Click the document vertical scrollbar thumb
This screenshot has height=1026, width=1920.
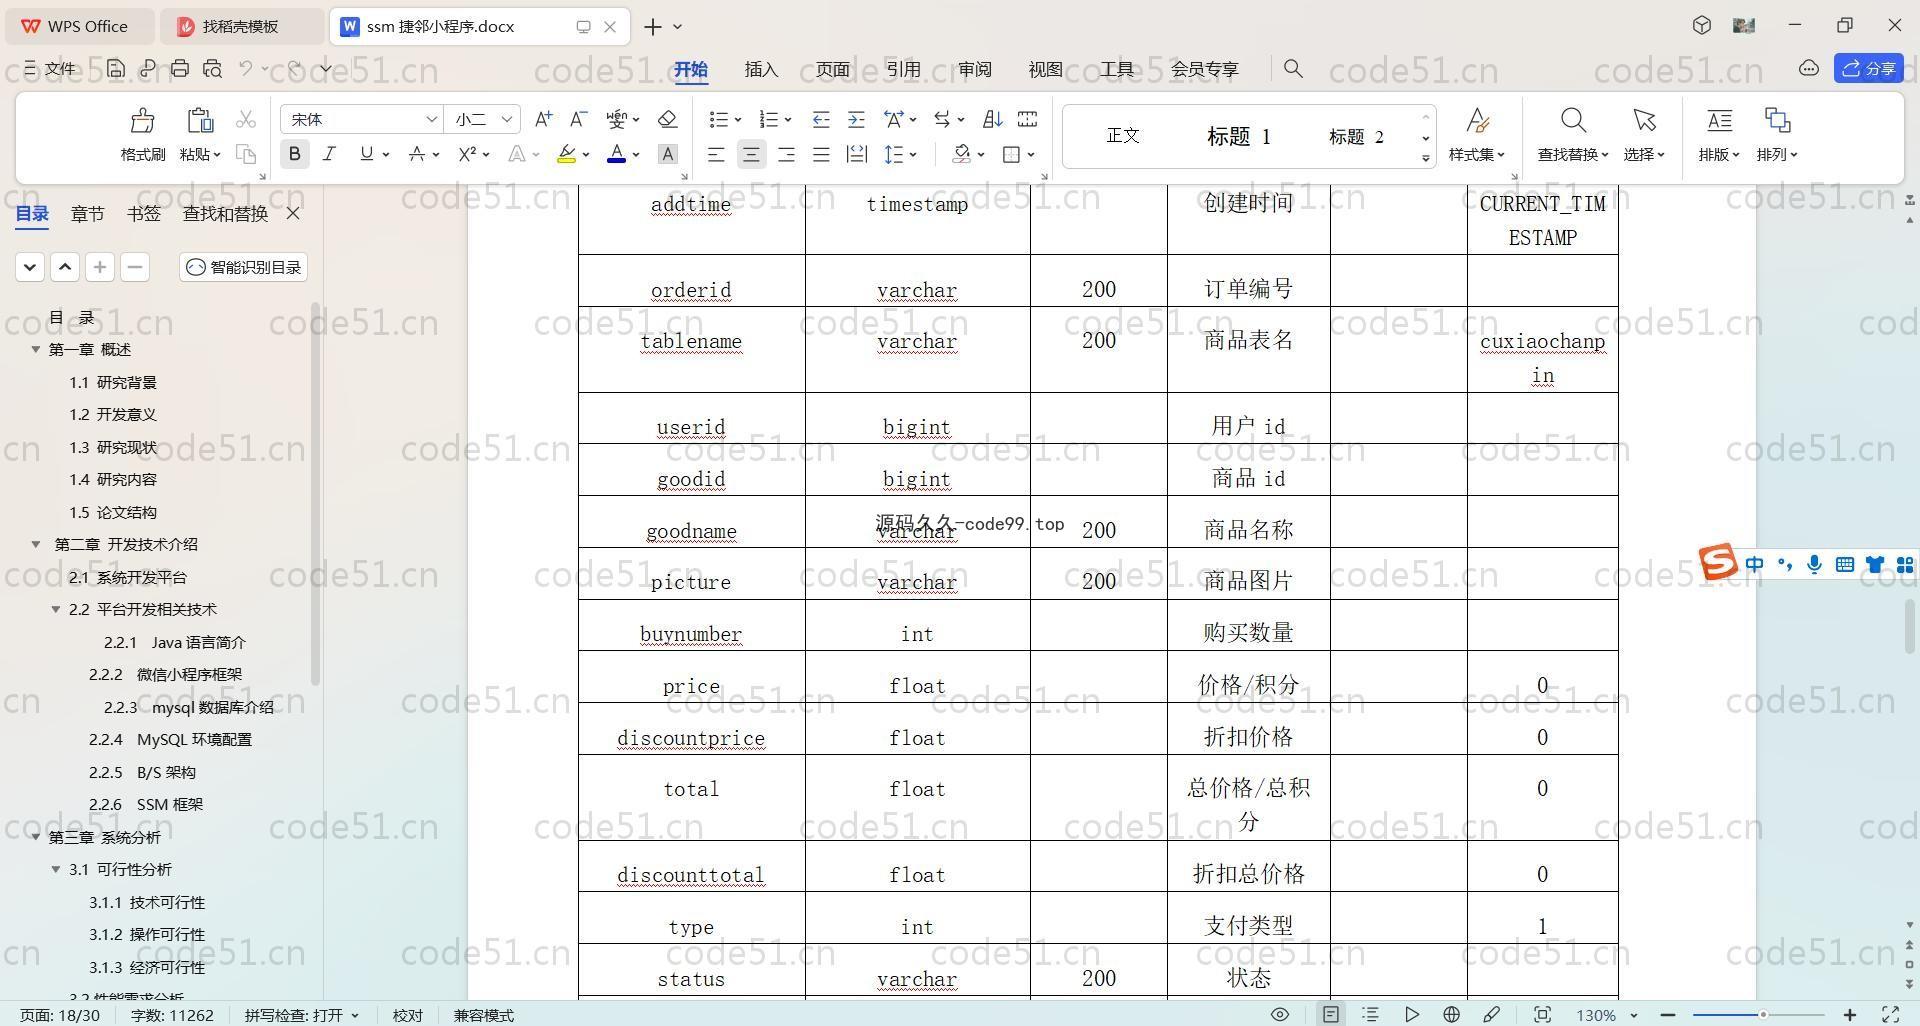1909,629
